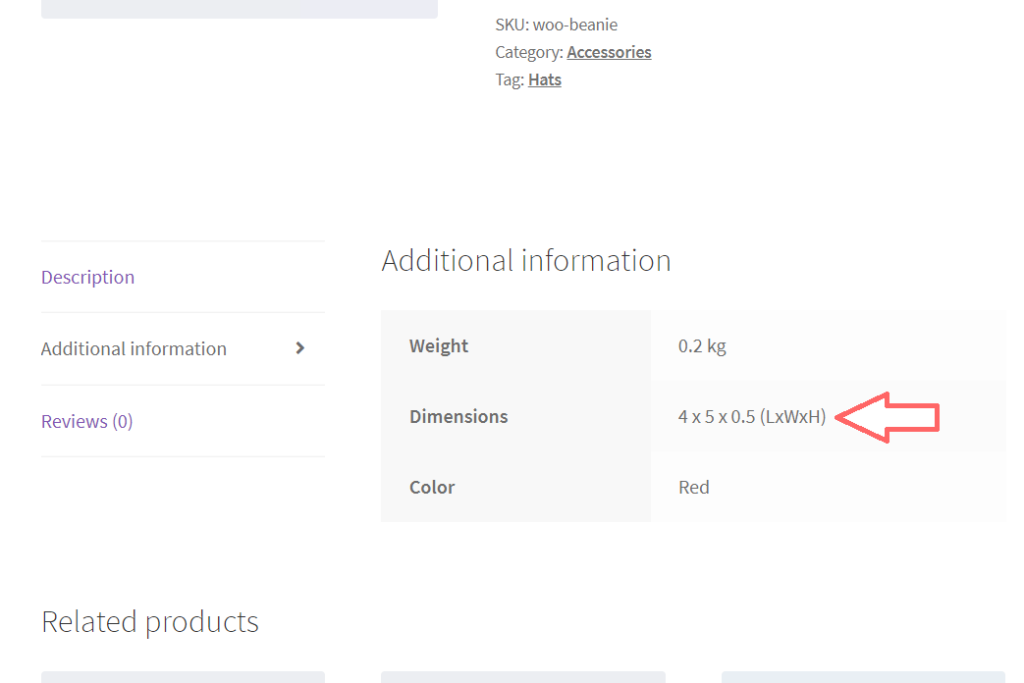
Task: Open the Reviews (0) tab
Action: click(86, 421)
